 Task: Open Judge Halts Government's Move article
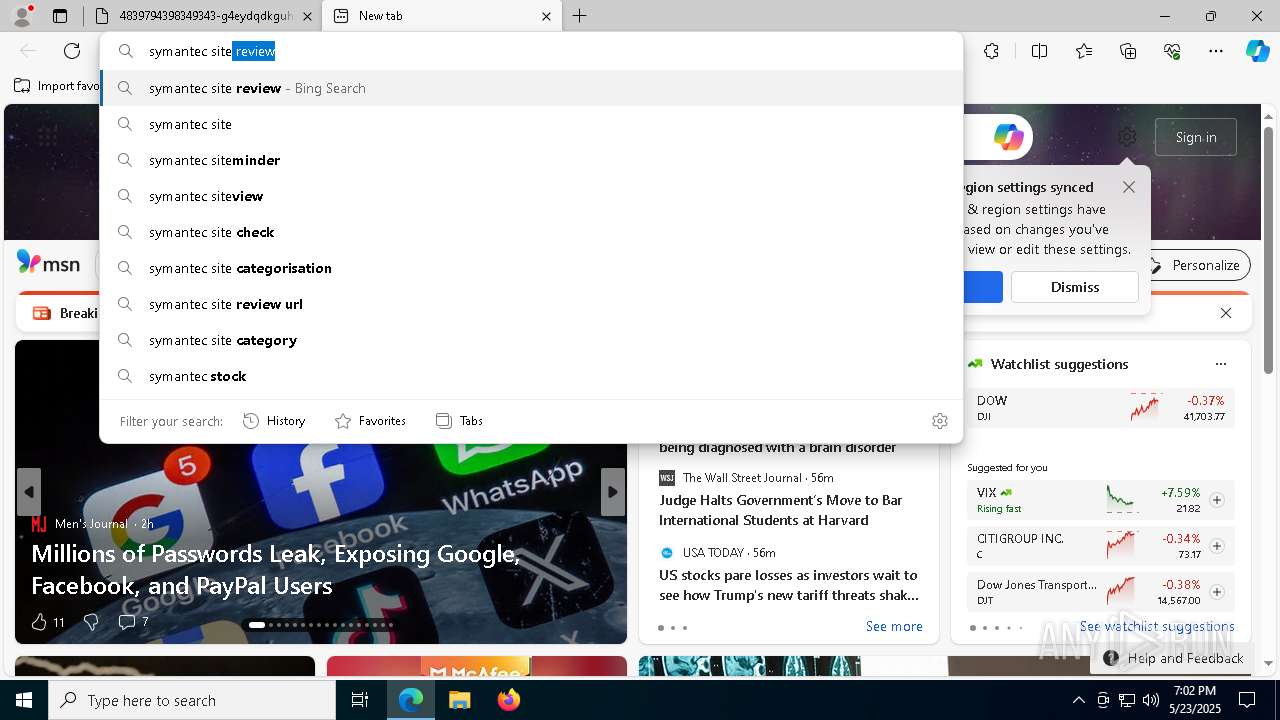pyautogui.click(x=780, y=510)
